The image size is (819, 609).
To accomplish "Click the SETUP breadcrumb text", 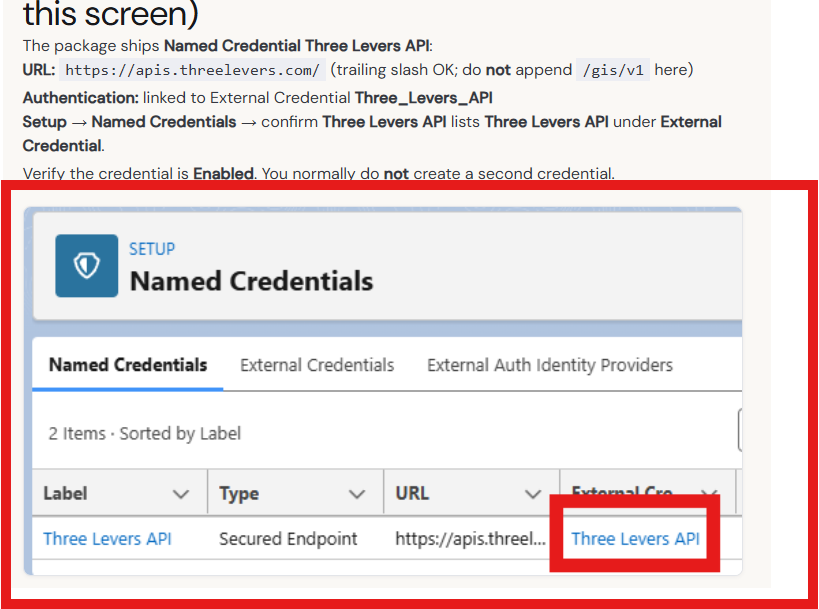I will pyautogui.click(x=152, y=249).
